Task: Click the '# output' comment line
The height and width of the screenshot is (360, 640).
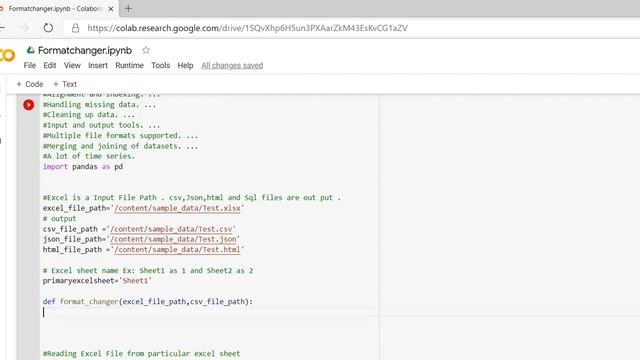Action: coord(60,218)
